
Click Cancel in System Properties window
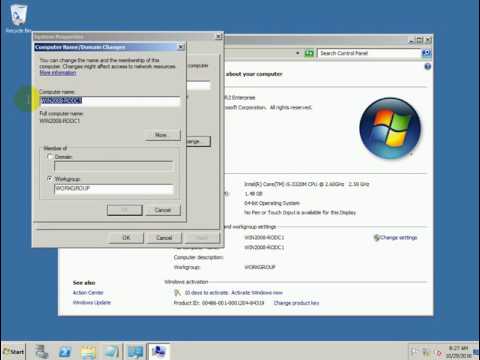[164, 238]
